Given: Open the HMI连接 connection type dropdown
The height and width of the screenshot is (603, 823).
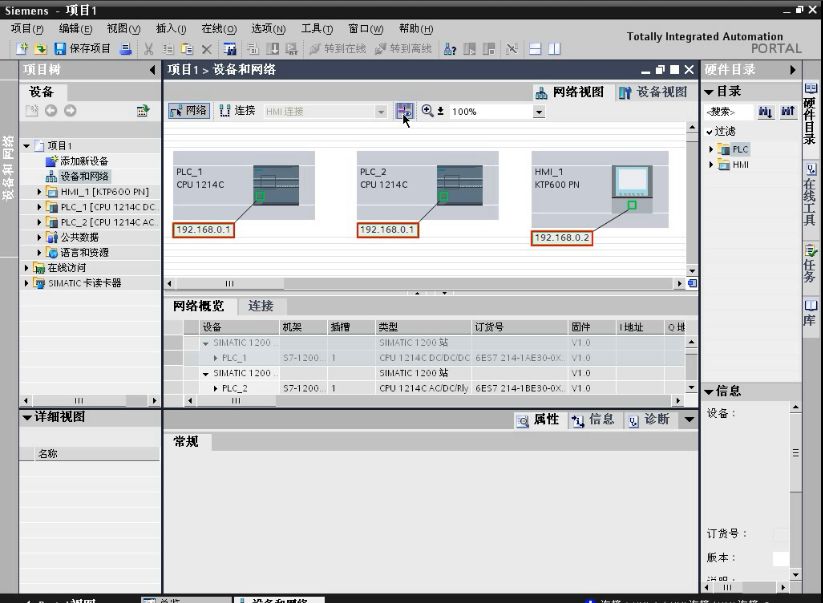Looking at the screenshot, I should click(x=382, y=111).
